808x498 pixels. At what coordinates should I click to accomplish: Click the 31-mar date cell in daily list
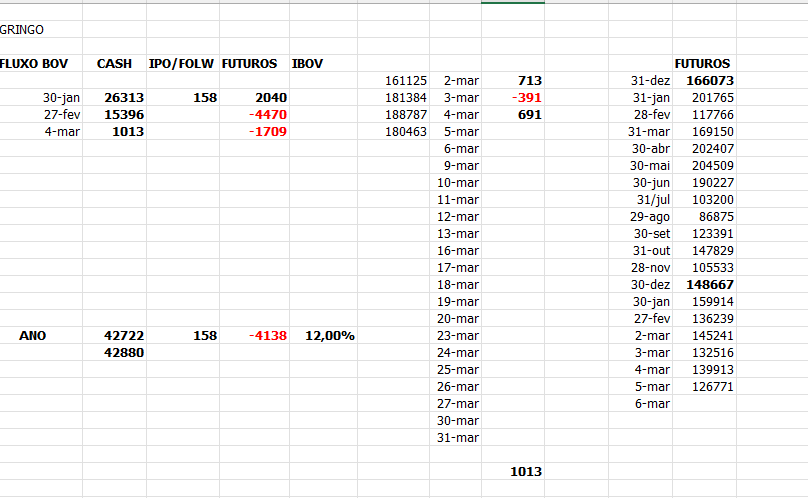[x=458, y=438]
